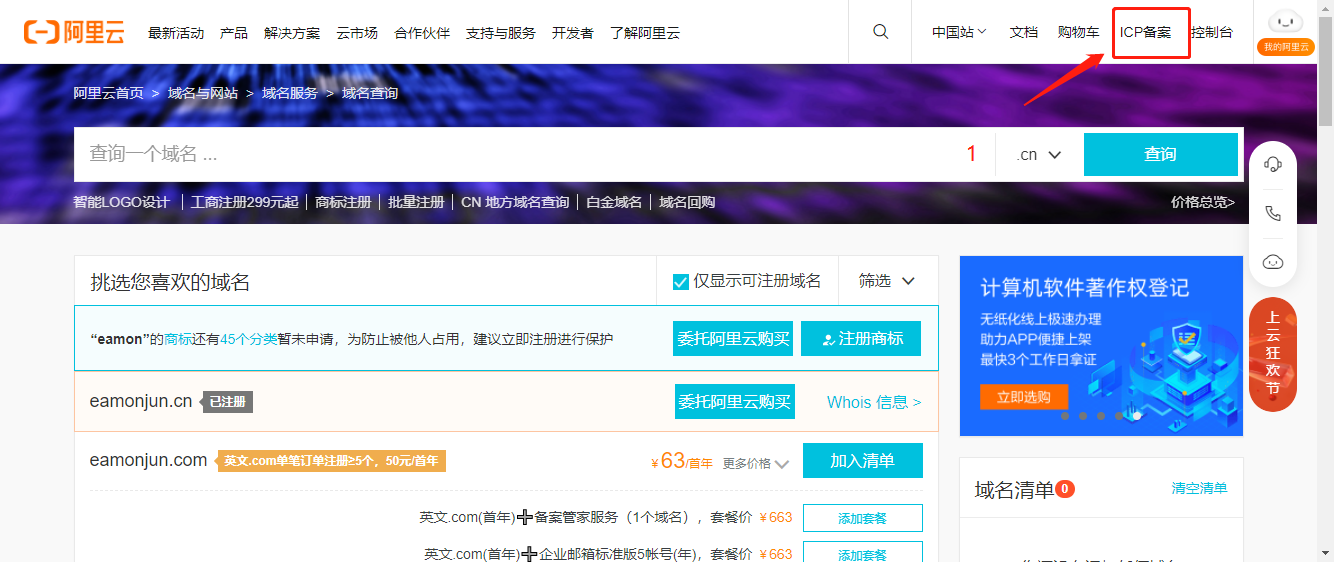Open CN 地方域名查询 link
Viewport: 1334px width, 562px height.
tap(515, 202)
